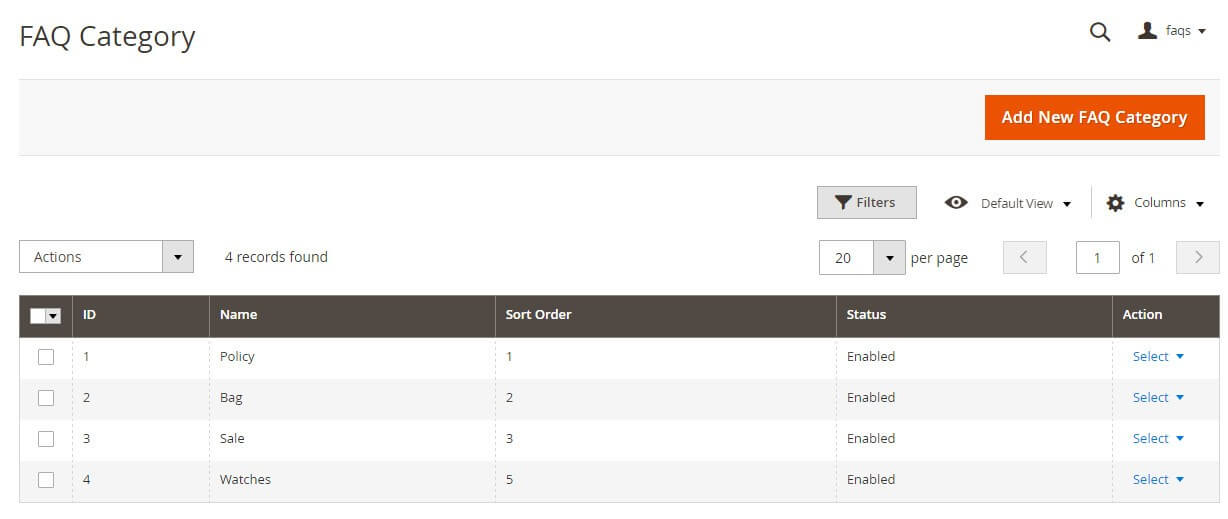Screen dimensions: 1228x519
Task: Check the Watches row checkbox
Action: coord(46,480)
